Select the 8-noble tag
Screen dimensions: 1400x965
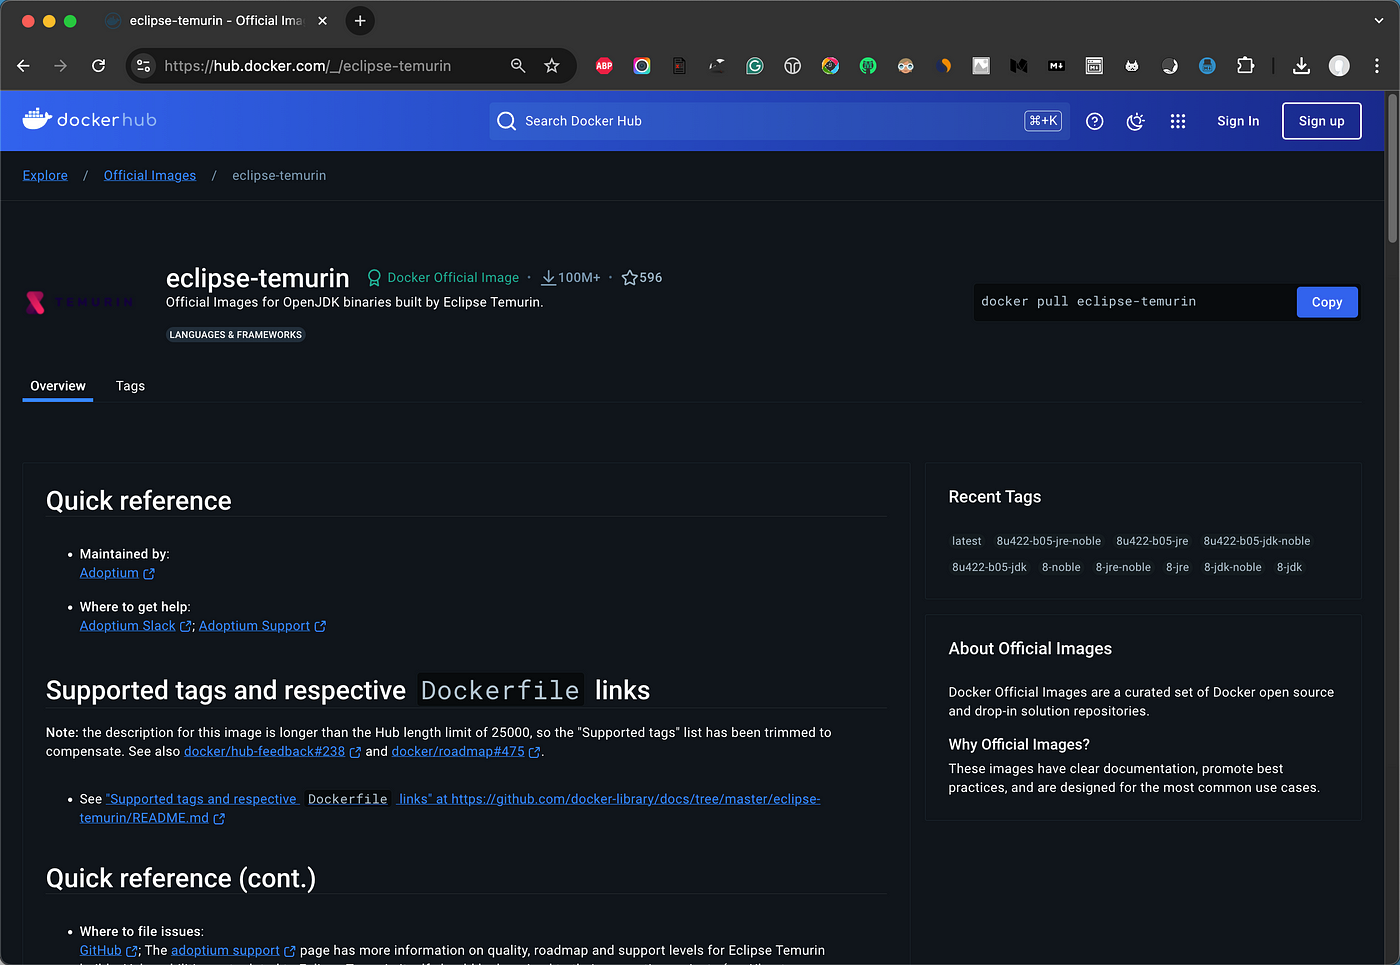(x=1061, y=567)
